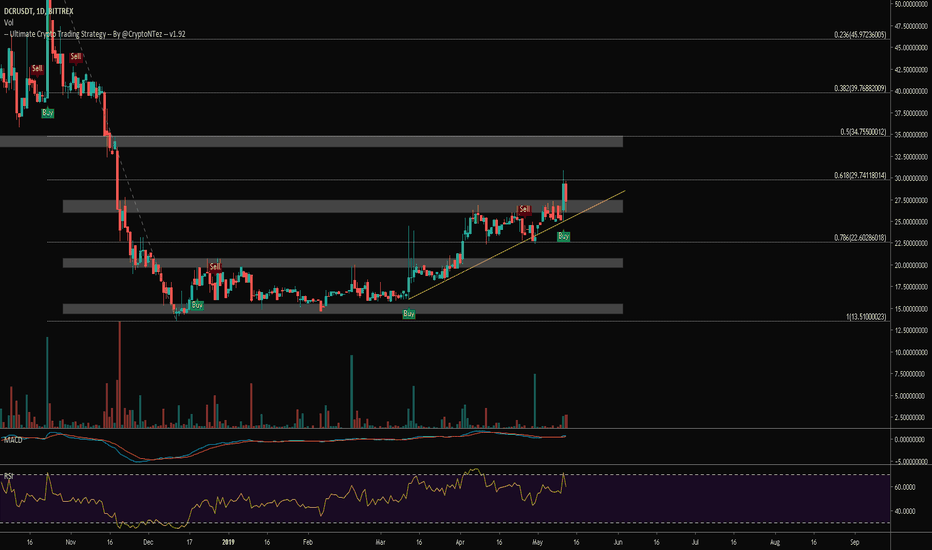The height and width of the screenshot is (550, 932).
Task: Click the 2019 label on time axis
Action: 229,542
